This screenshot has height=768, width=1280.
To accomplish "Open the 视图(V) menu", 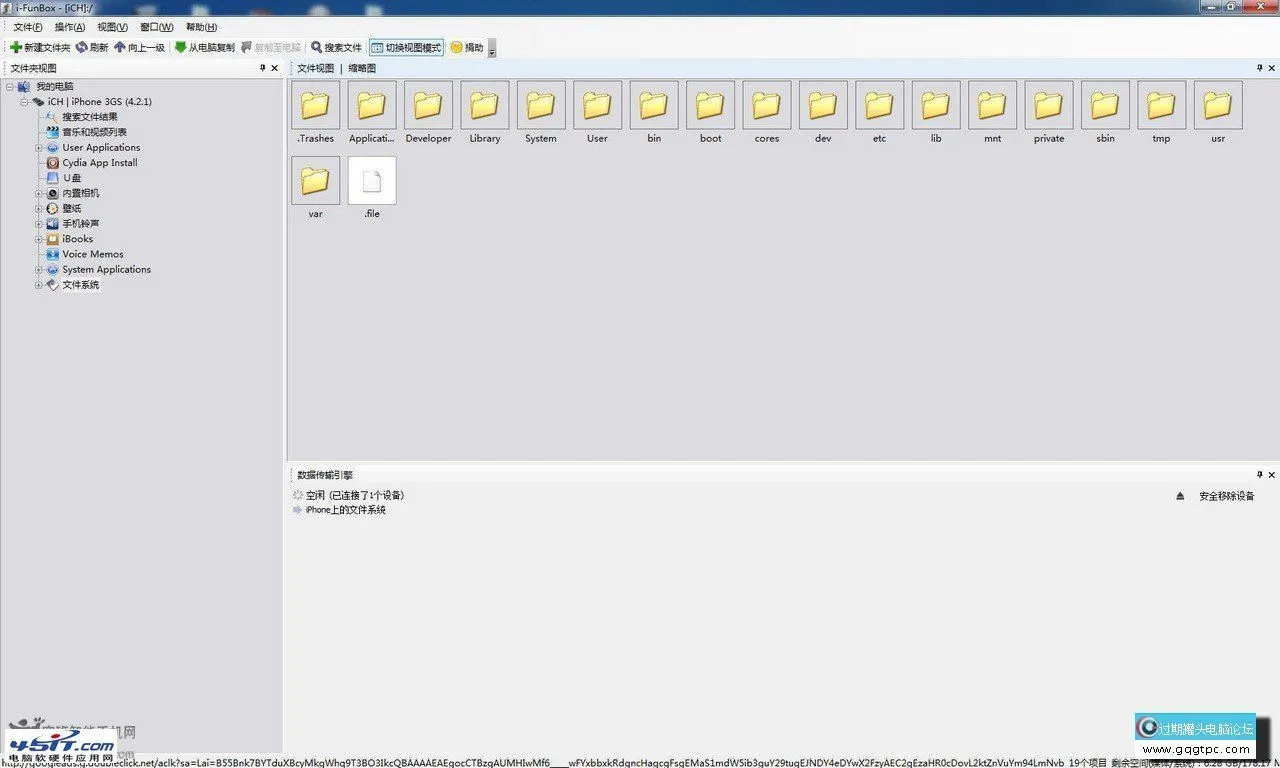I will click(x=112, y=27).
